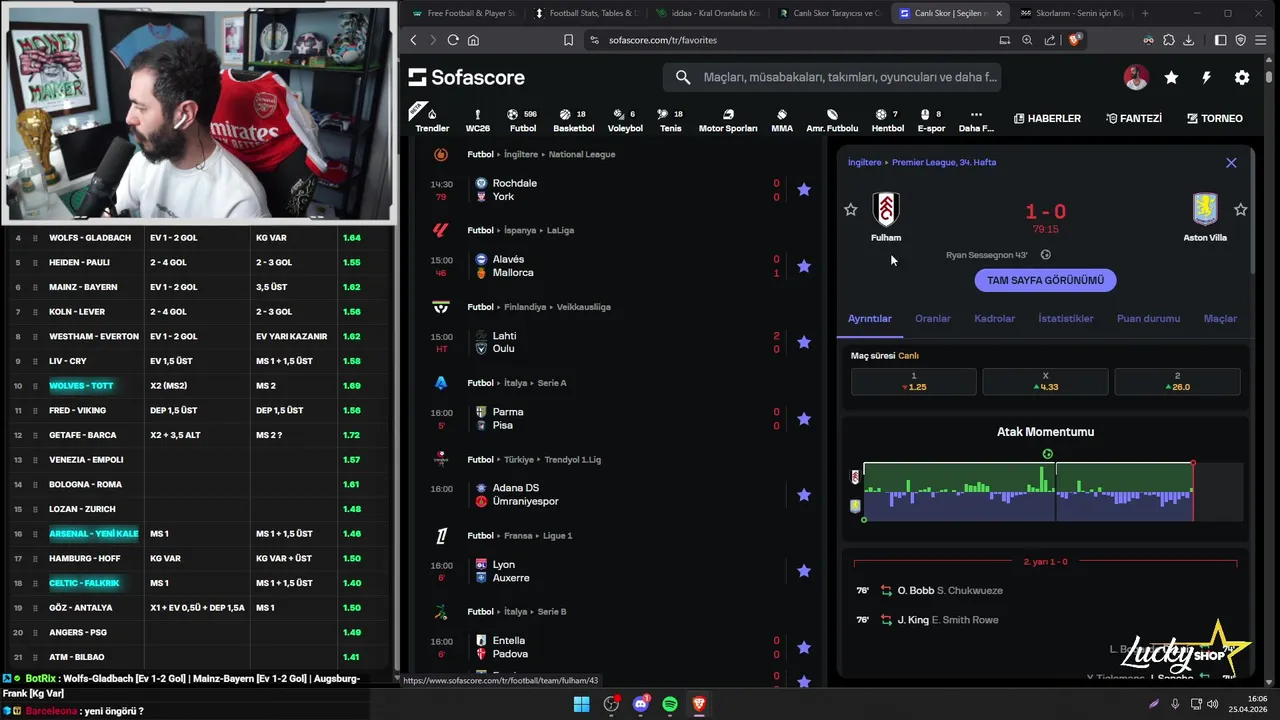Screen dimensions: 1280x720
Task: Click the goal marker above the momentum graph
Action: click(x=1047, y=454)
